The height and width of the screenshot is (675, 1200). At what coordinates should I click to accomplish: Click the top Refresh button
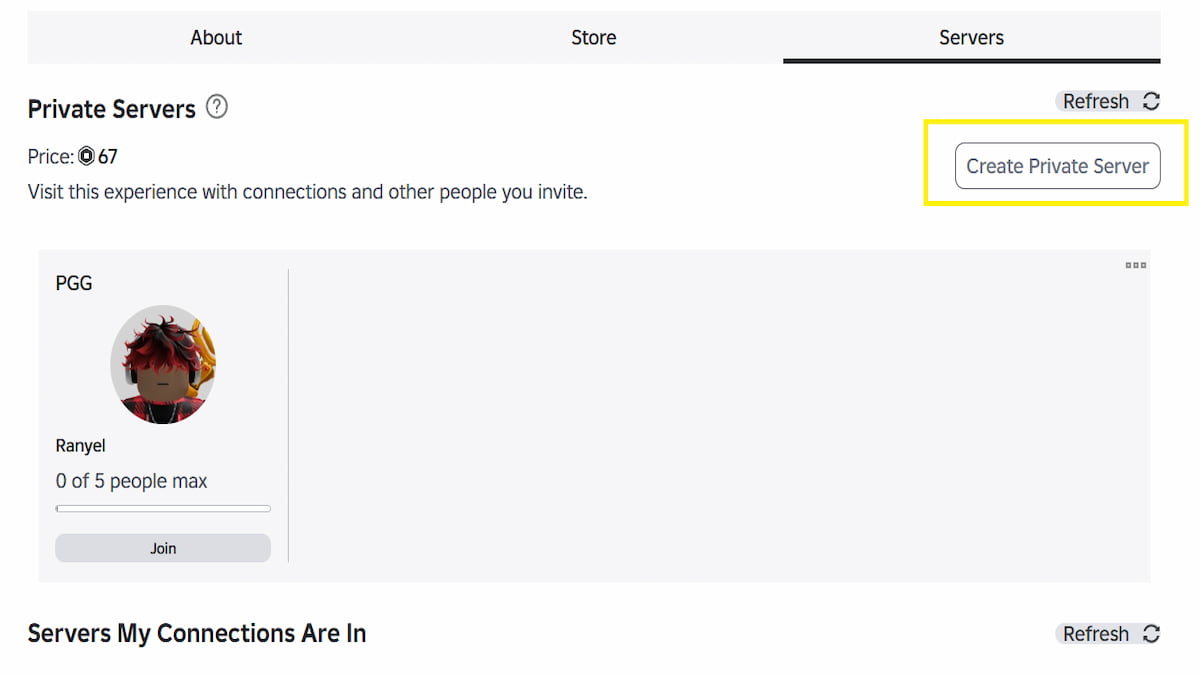(1096, 101)
